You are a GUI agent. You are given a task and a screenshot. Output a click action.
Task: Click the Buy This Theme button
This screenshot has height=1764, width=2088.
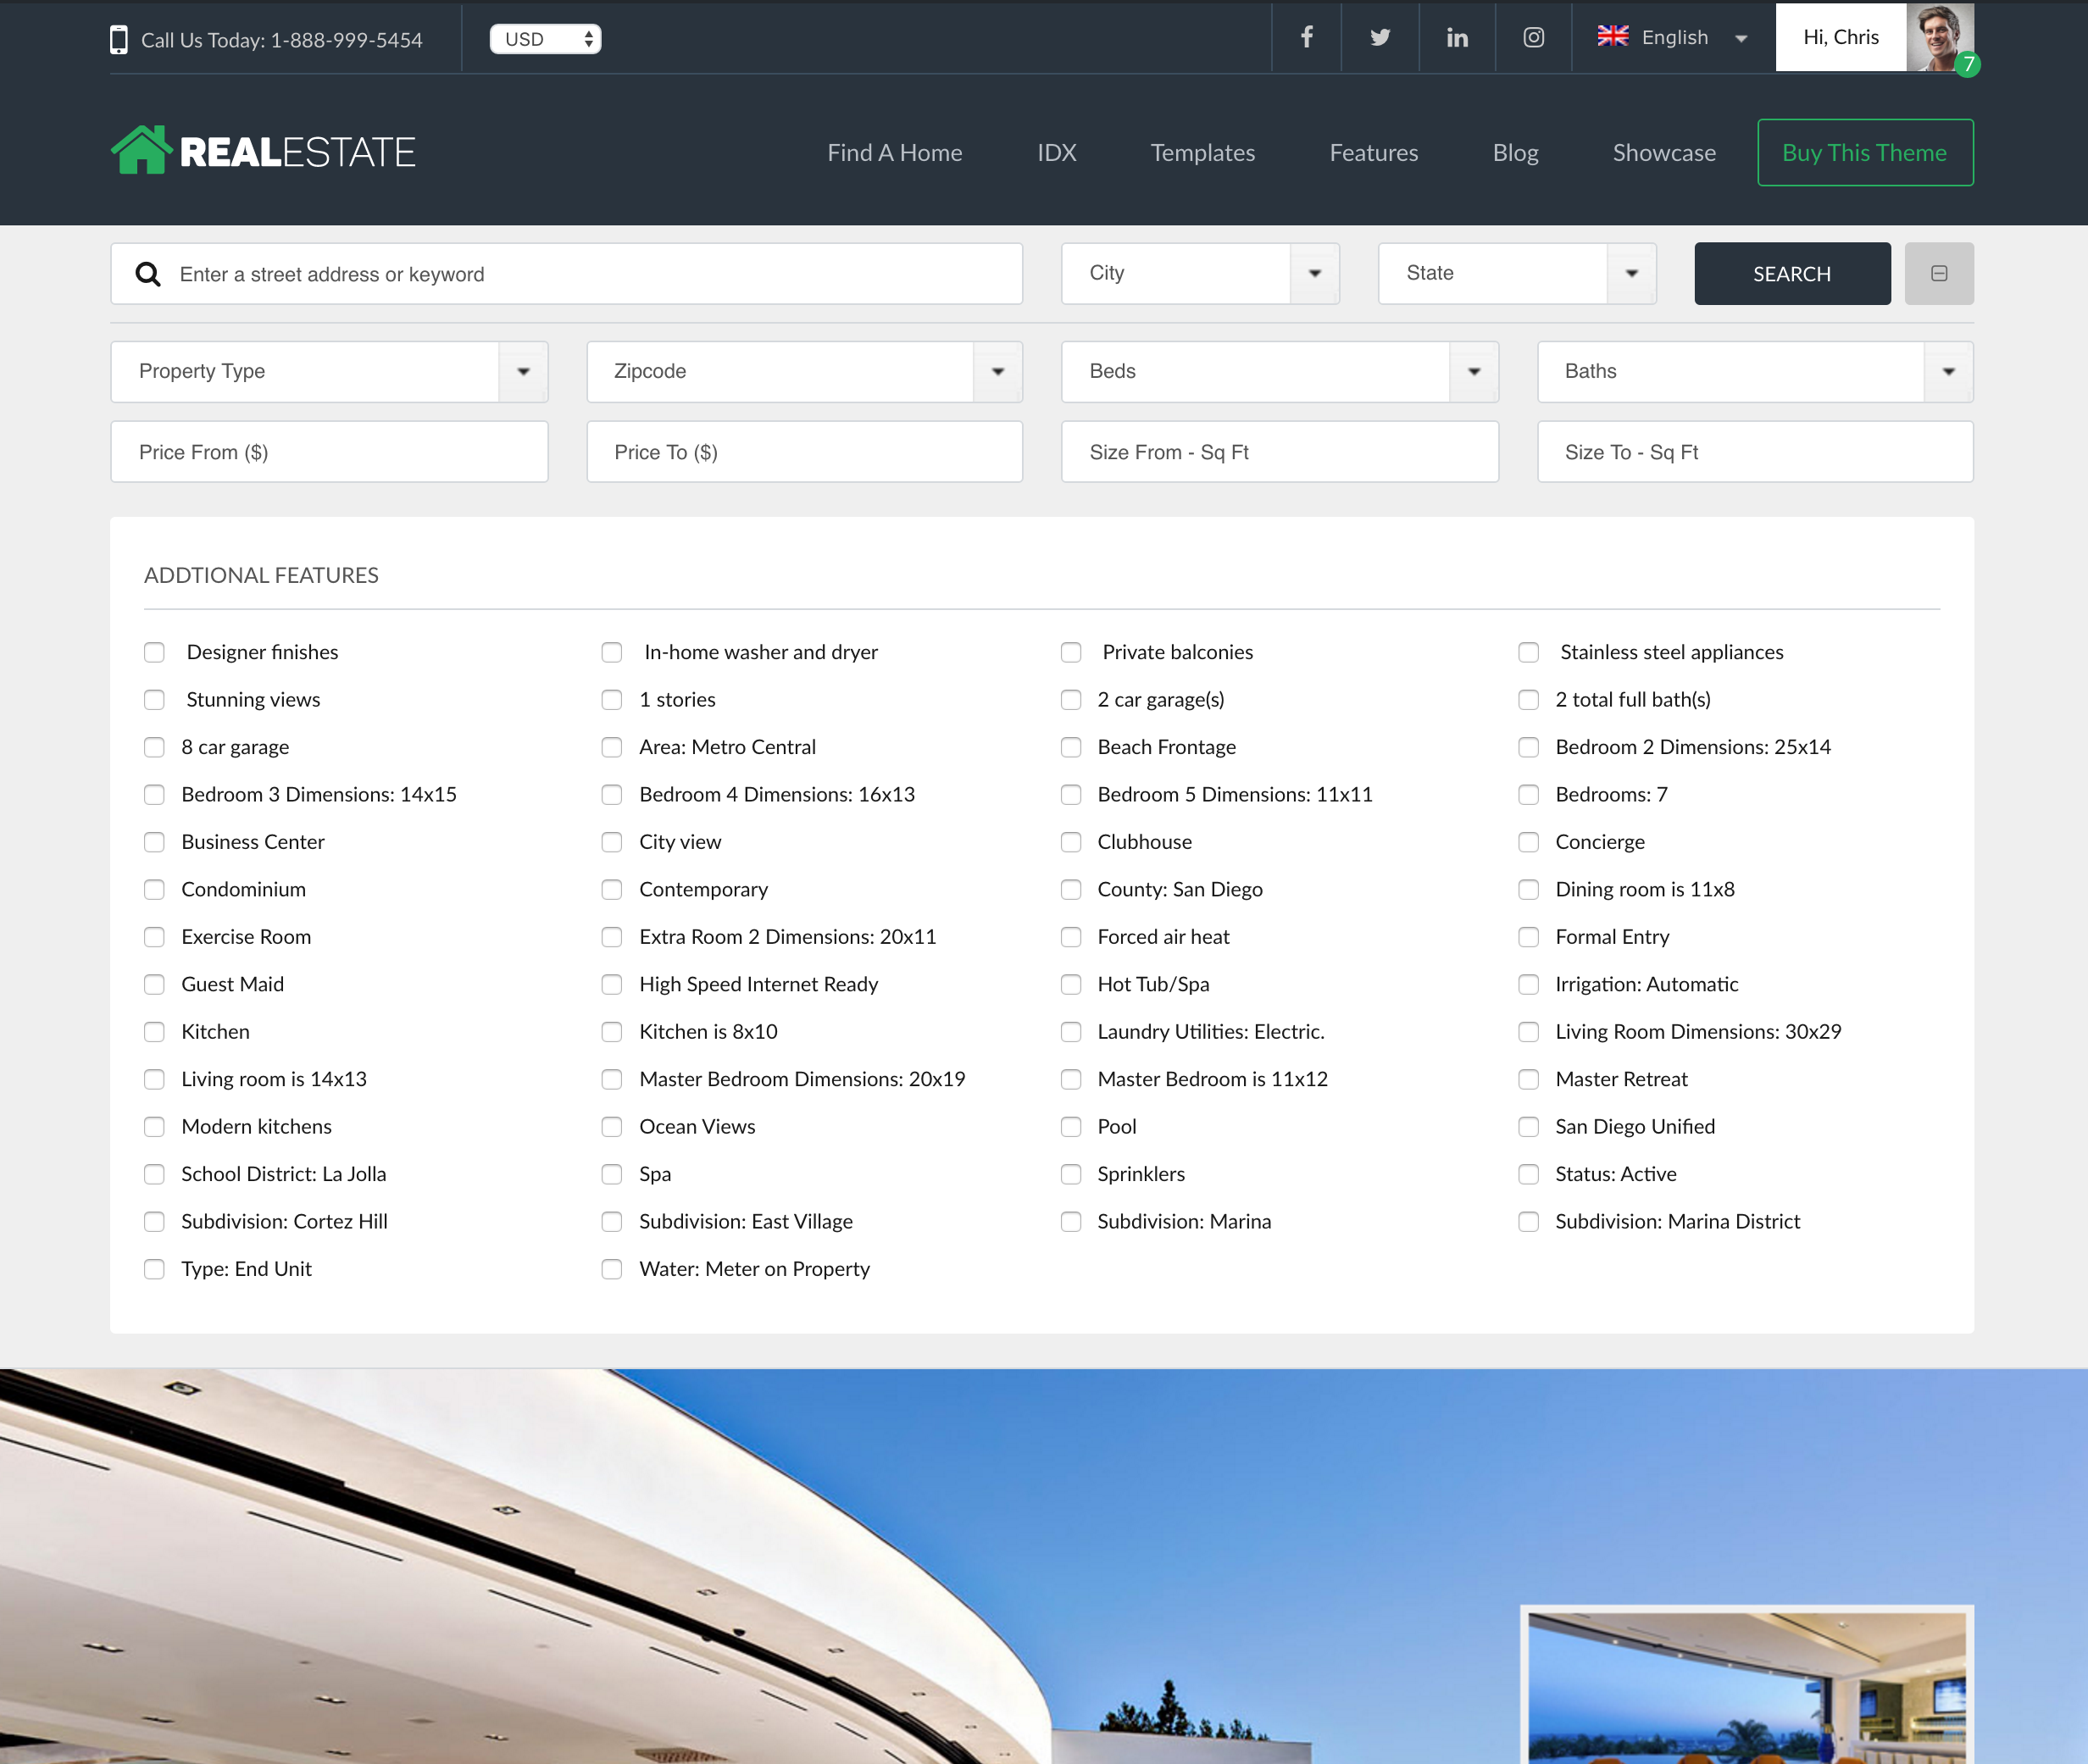1864,153
